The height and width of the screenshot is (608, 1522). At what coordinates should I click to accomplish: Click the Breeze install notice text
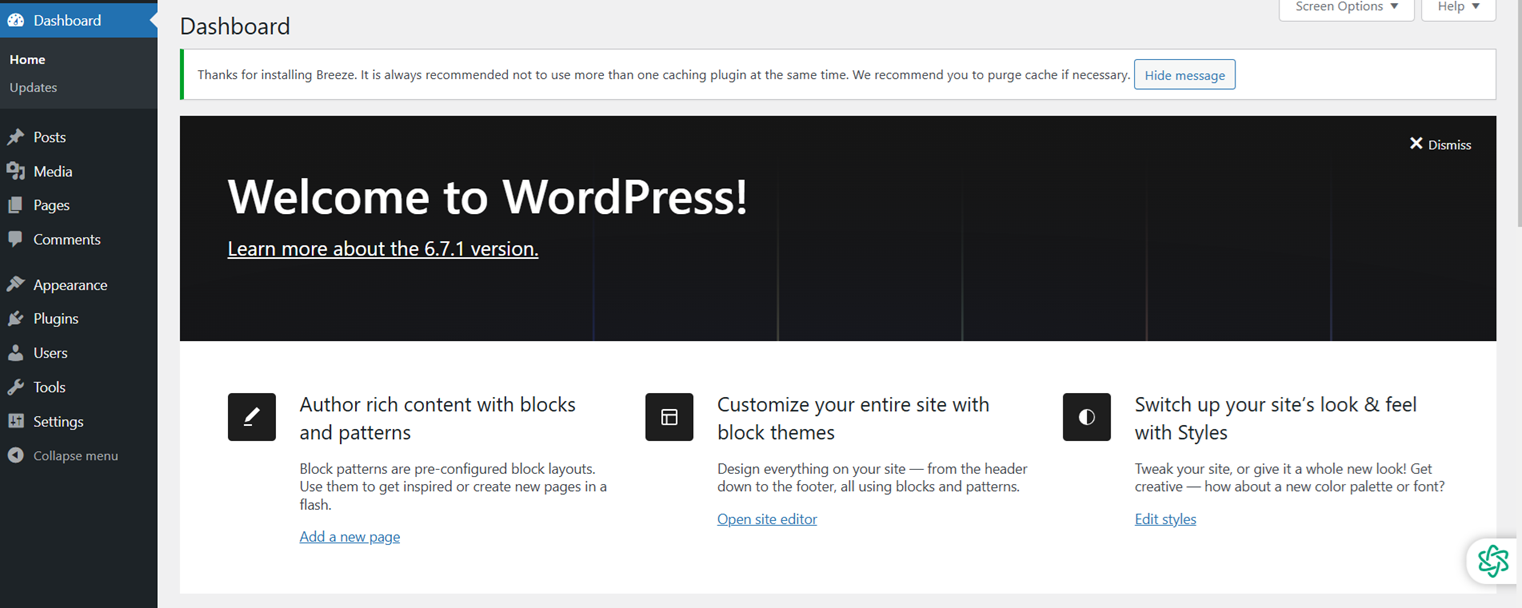click(664, 75)
